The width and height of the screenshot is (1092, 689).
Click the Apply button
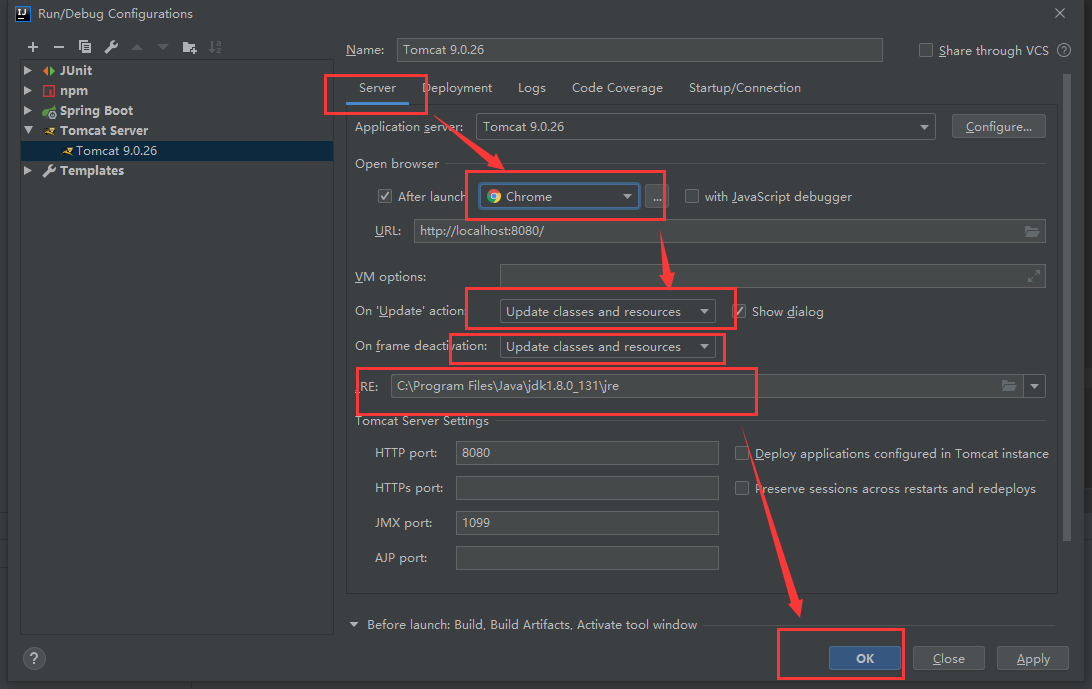[1033, 658]
